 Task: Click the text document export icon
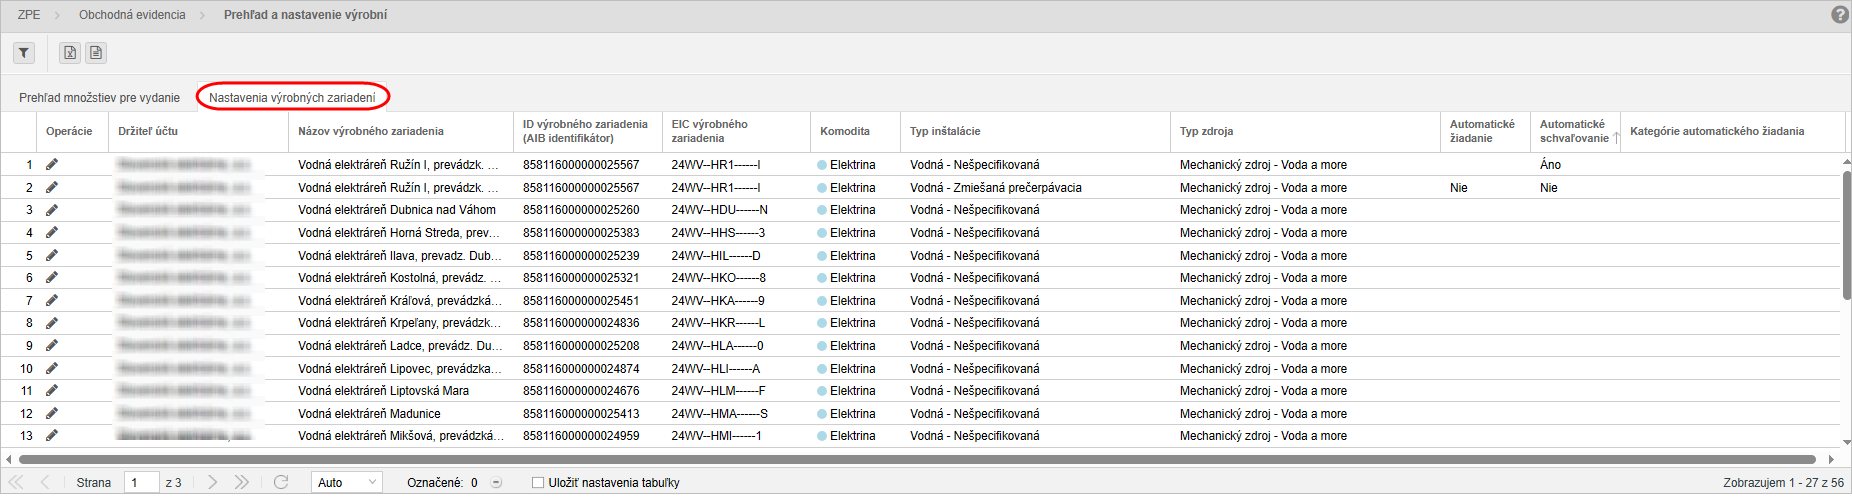point(96,53)
